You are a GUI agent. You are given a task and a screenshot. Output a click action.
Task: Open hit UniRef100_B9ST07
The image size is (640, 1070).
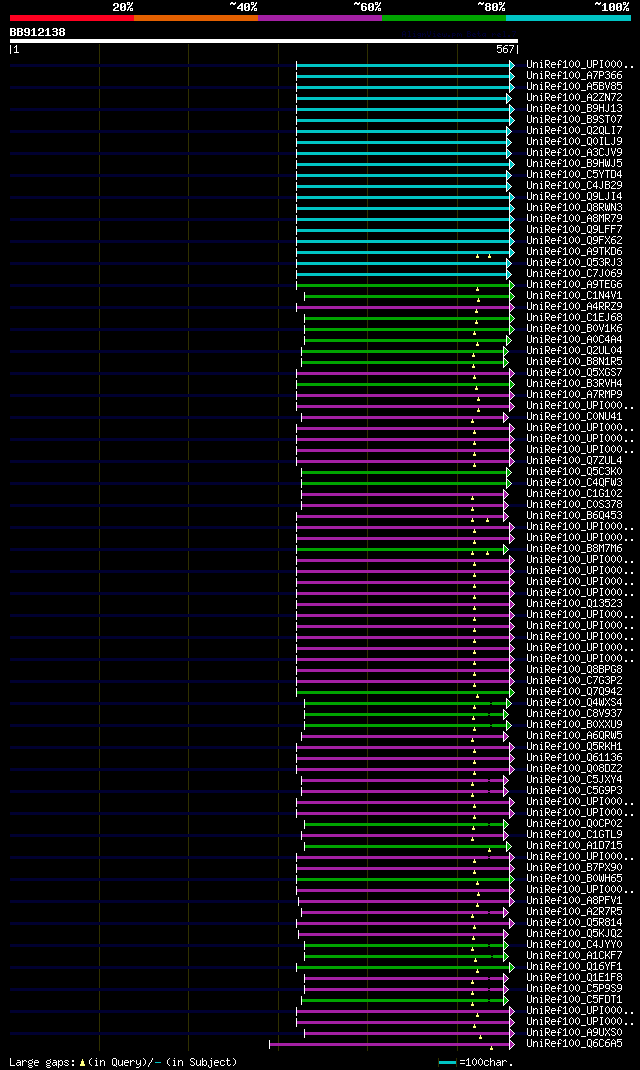(574, 119)
